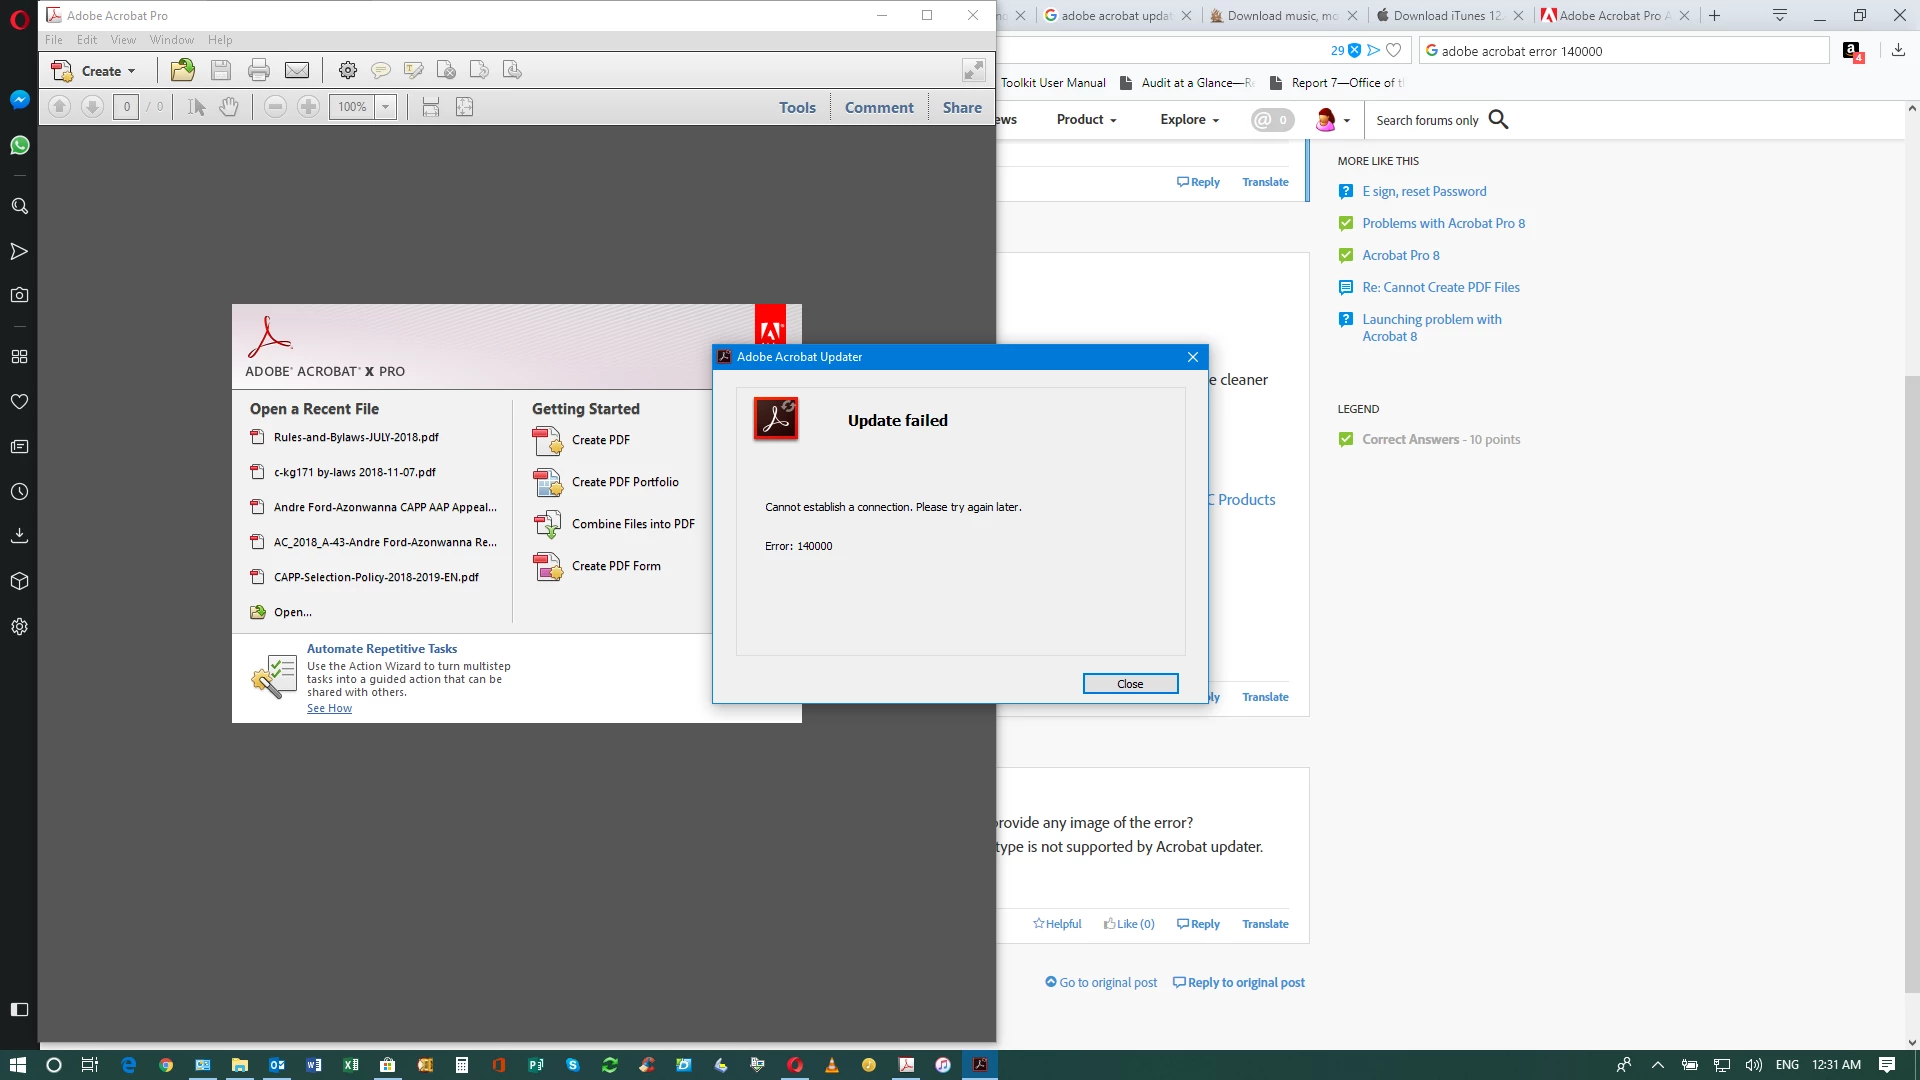The image size is (1920, 1080).
Task: Click the sticky note comment icon
Action: [380, 70]
